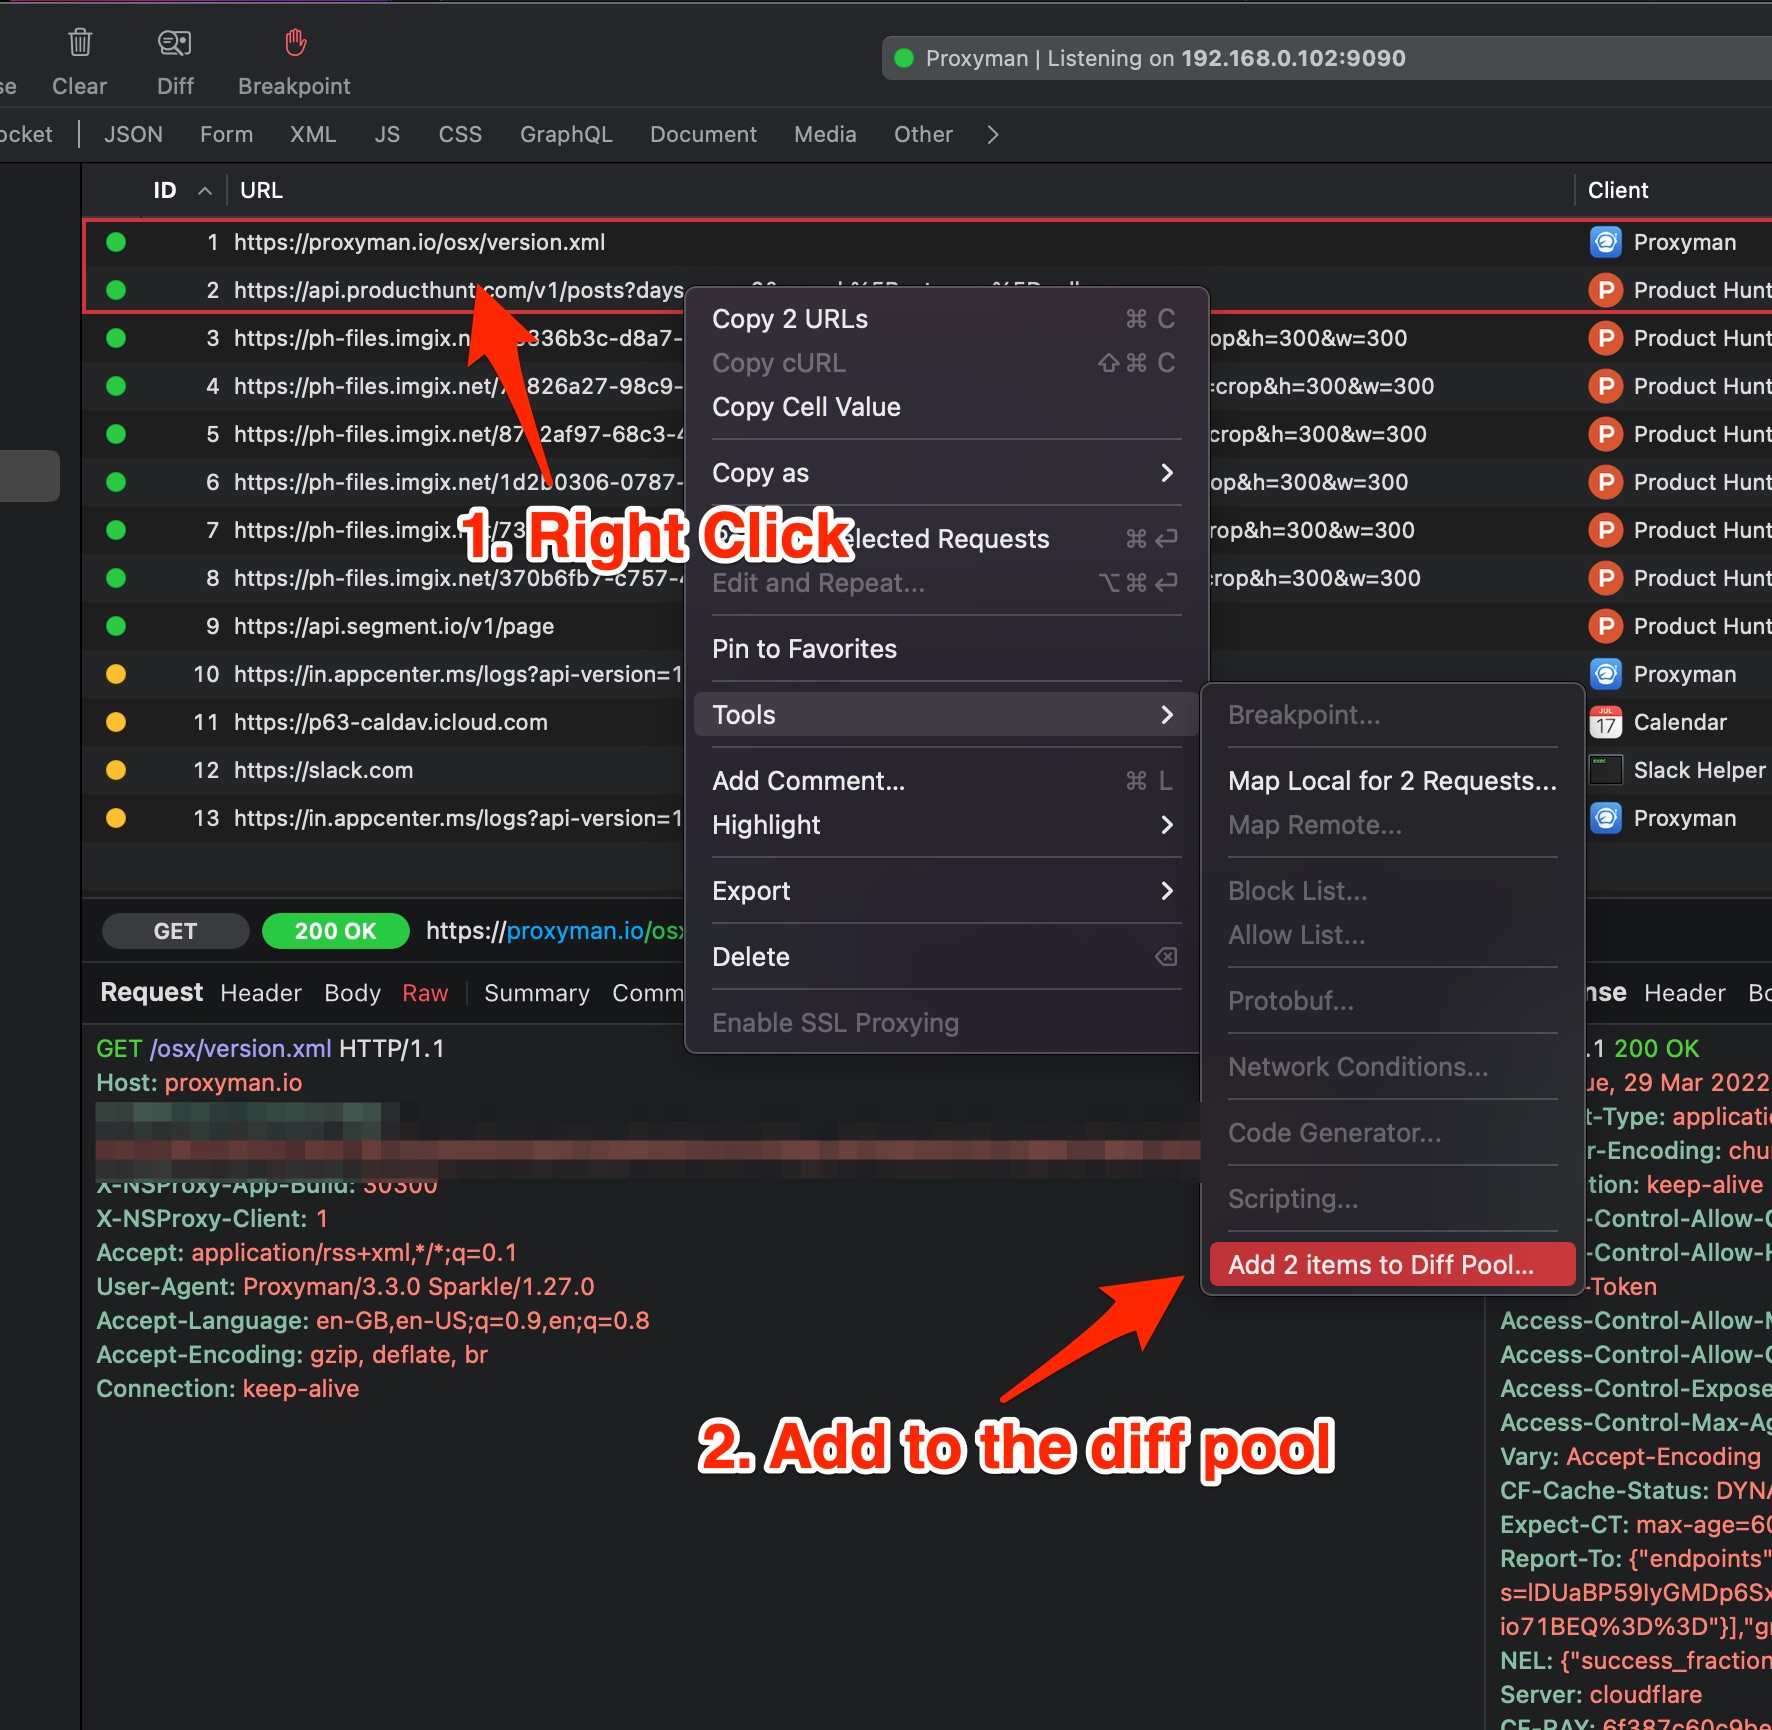
Task: Click Calendar client icon in row 11
Action: click(1605, 722)
